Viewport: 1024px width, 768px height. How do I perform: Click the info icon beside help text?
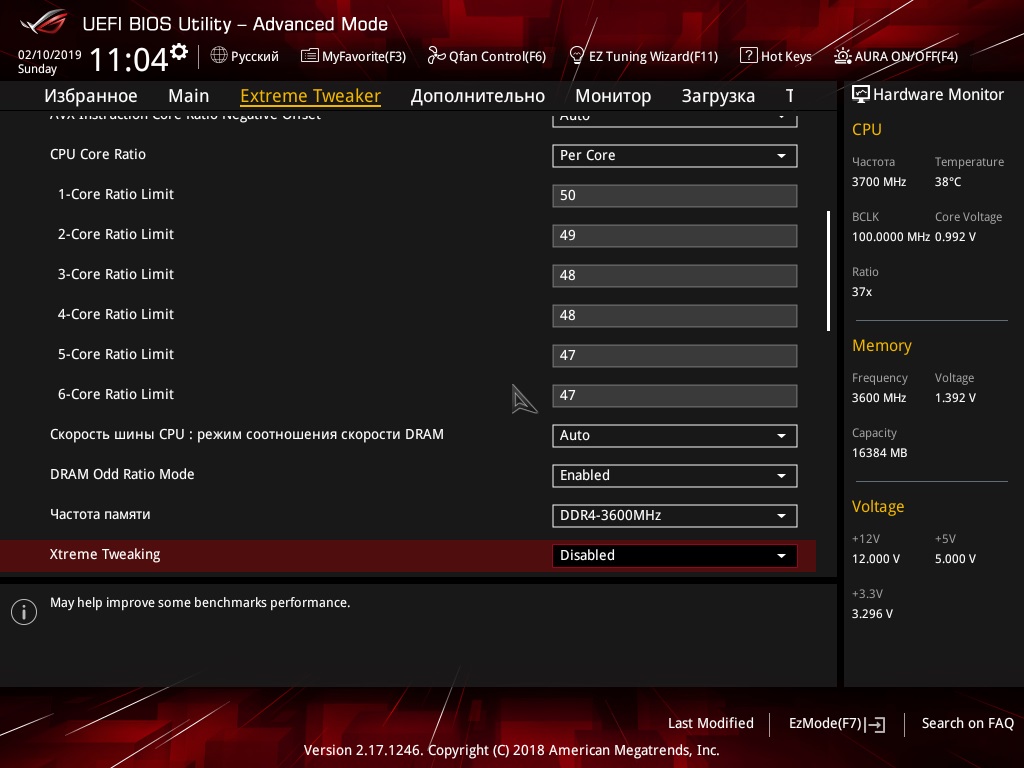coord(24,612)
